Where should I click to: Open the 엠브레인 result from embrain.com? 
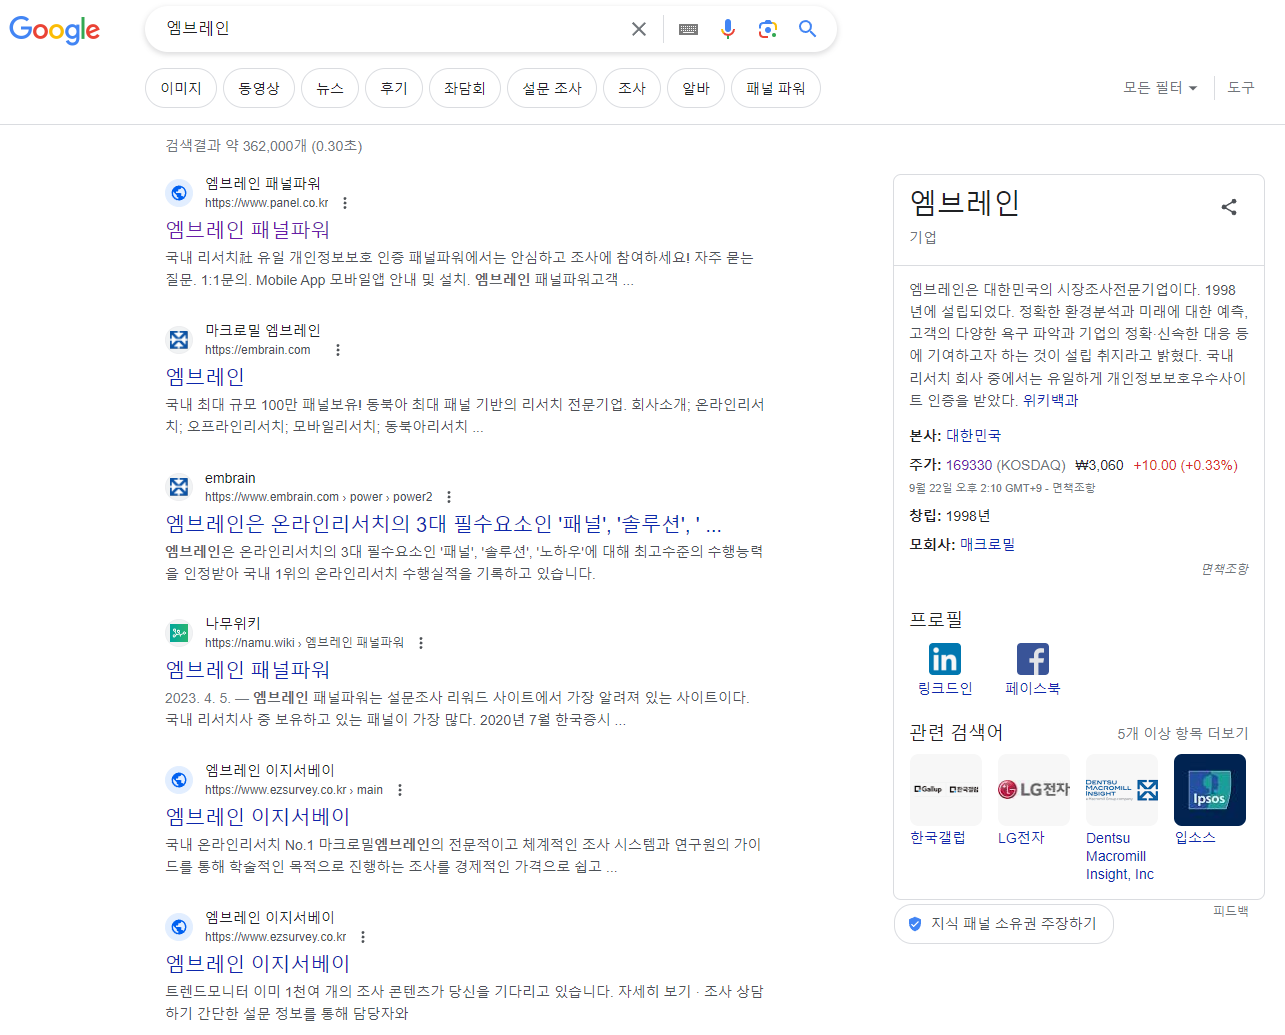pos(205,377)
